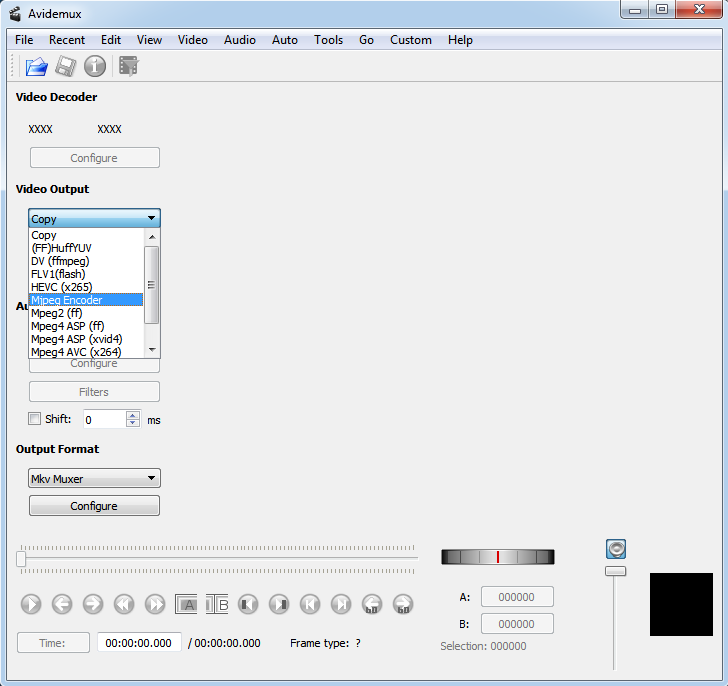Viewport: 728px width, 686px height.
Task: Go to previous frame arrow
Action: [x=62, y=604]
